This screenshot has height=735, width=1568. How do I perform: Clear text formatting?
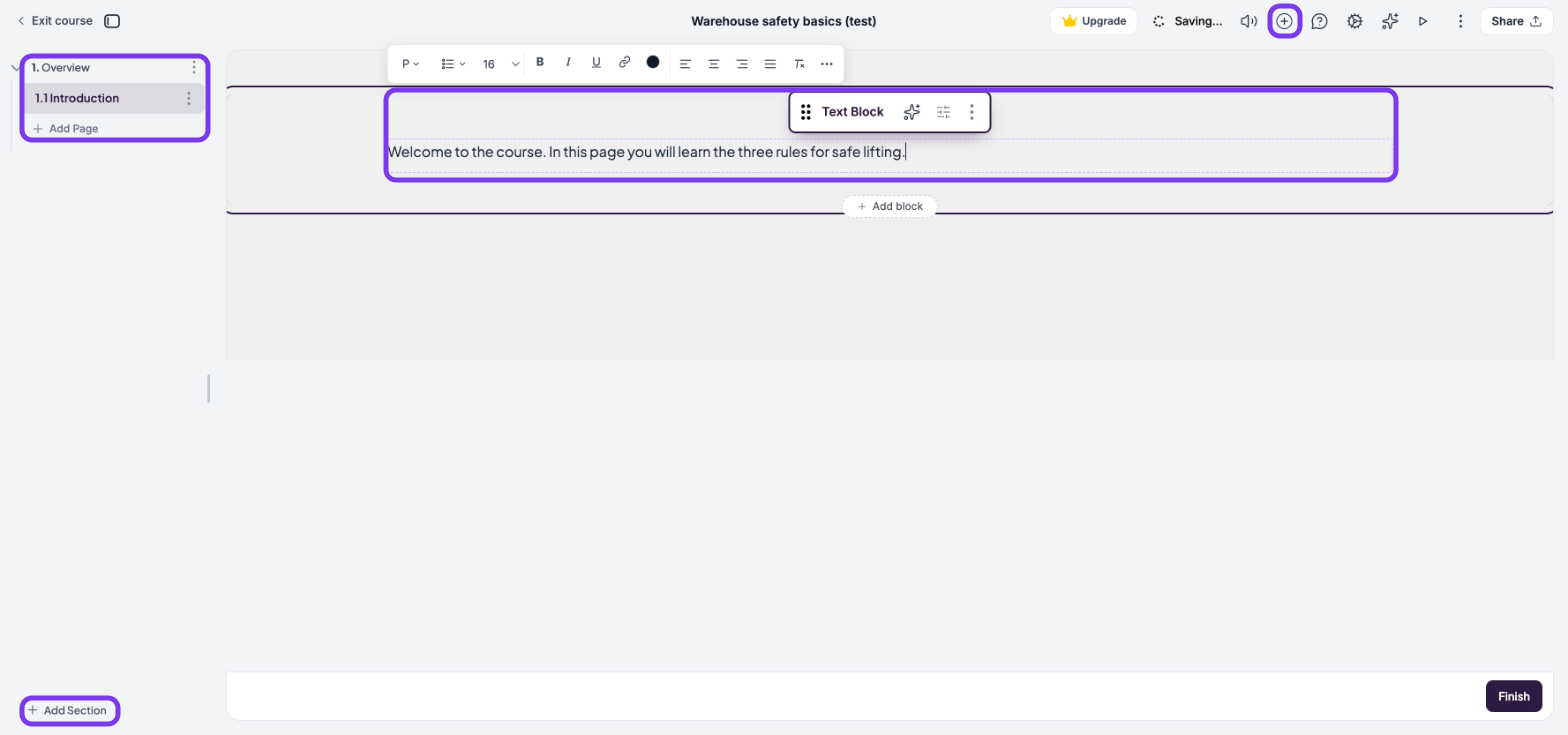799,63
